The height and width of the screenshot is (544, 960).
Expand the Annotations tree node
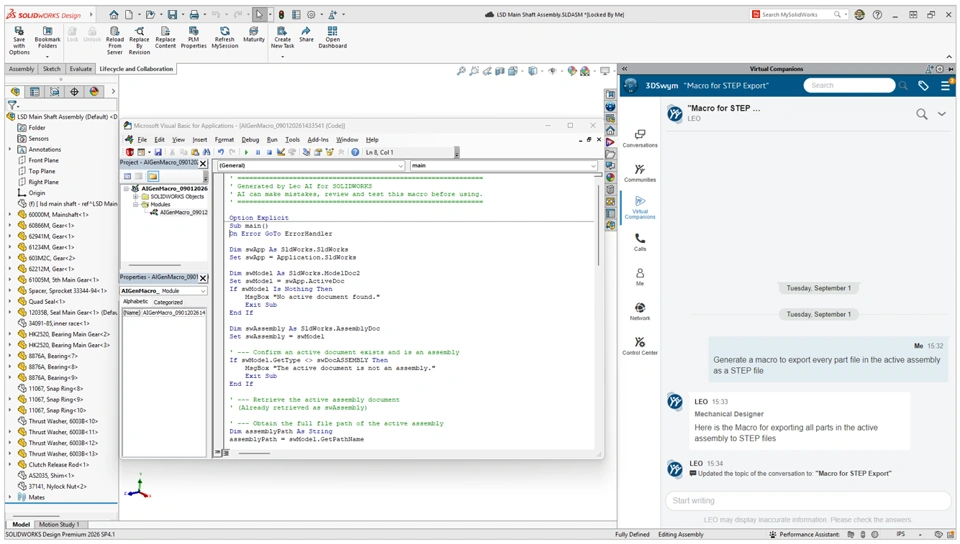[x=10, y=149]
